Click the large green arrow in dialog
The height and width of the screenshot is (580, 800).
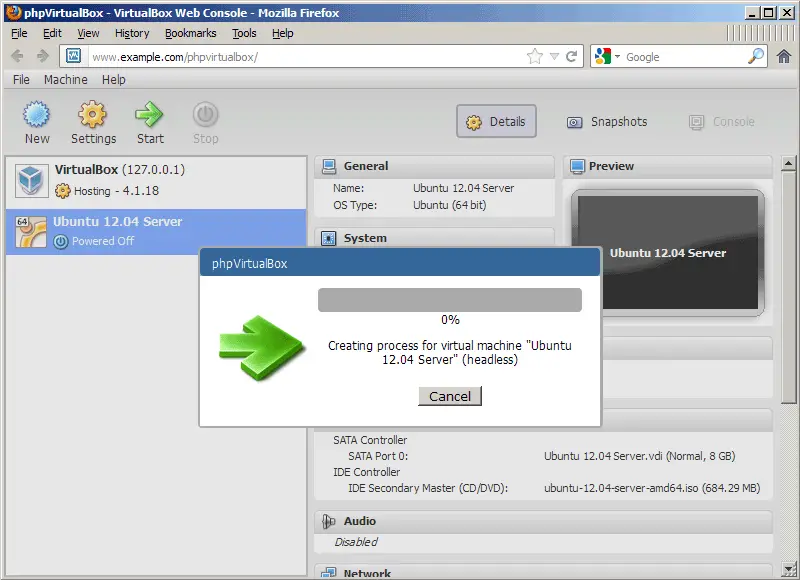[x=262, y=348]
